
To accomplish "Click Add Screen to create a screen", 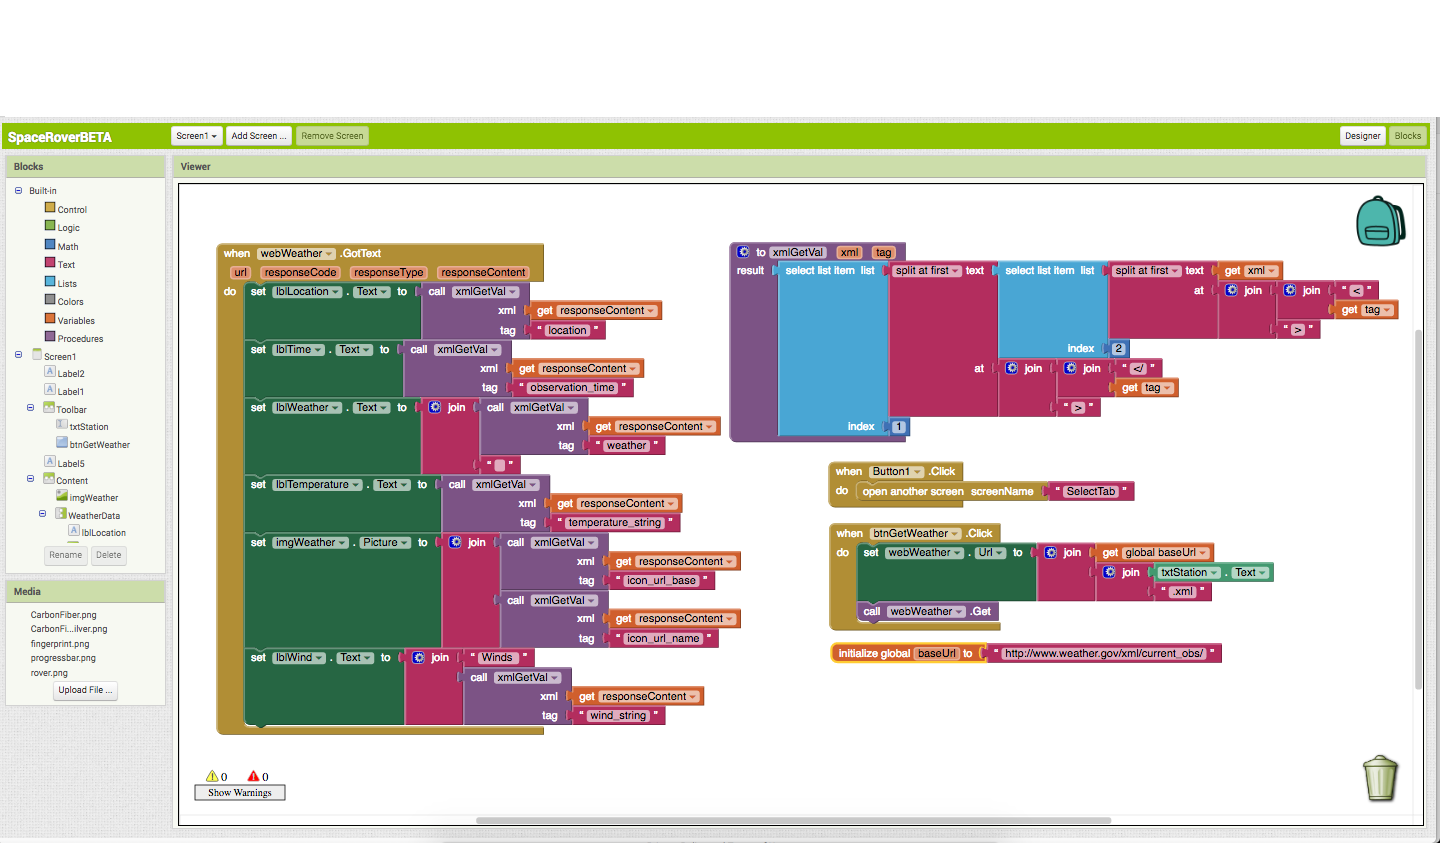I will click(x=258, y=135).
